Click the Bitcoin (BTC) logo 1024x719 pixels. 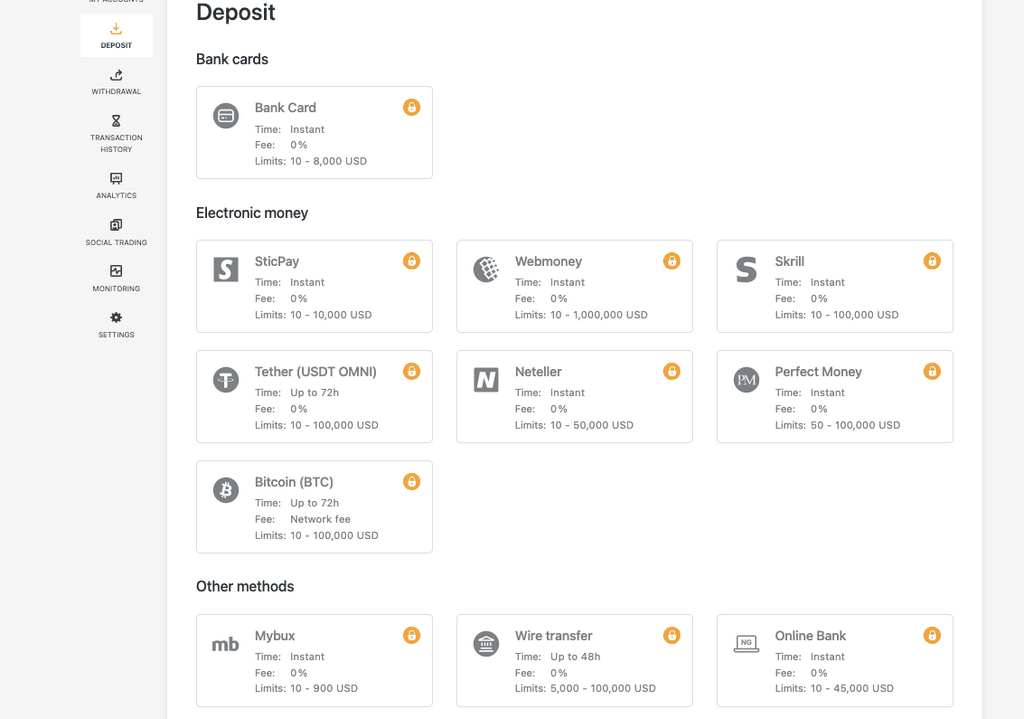(225, 490)
